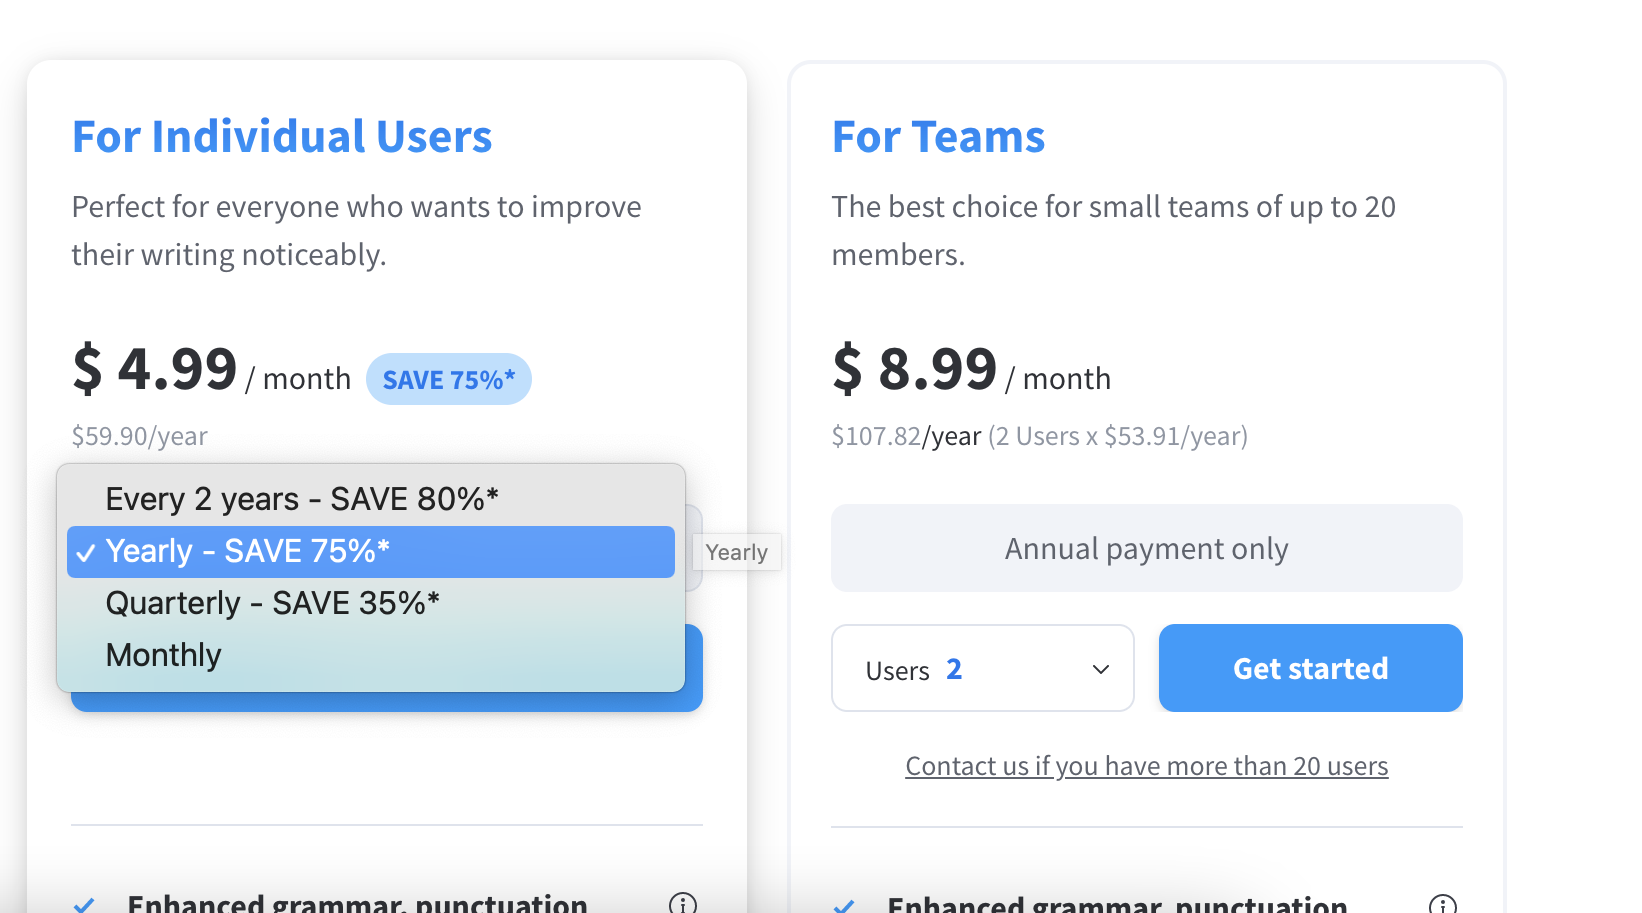This screenshot has width=1642, height=913.
Task: Click the Yearly tooltip label
Action: pyautogui.click(x=736, y=551)
